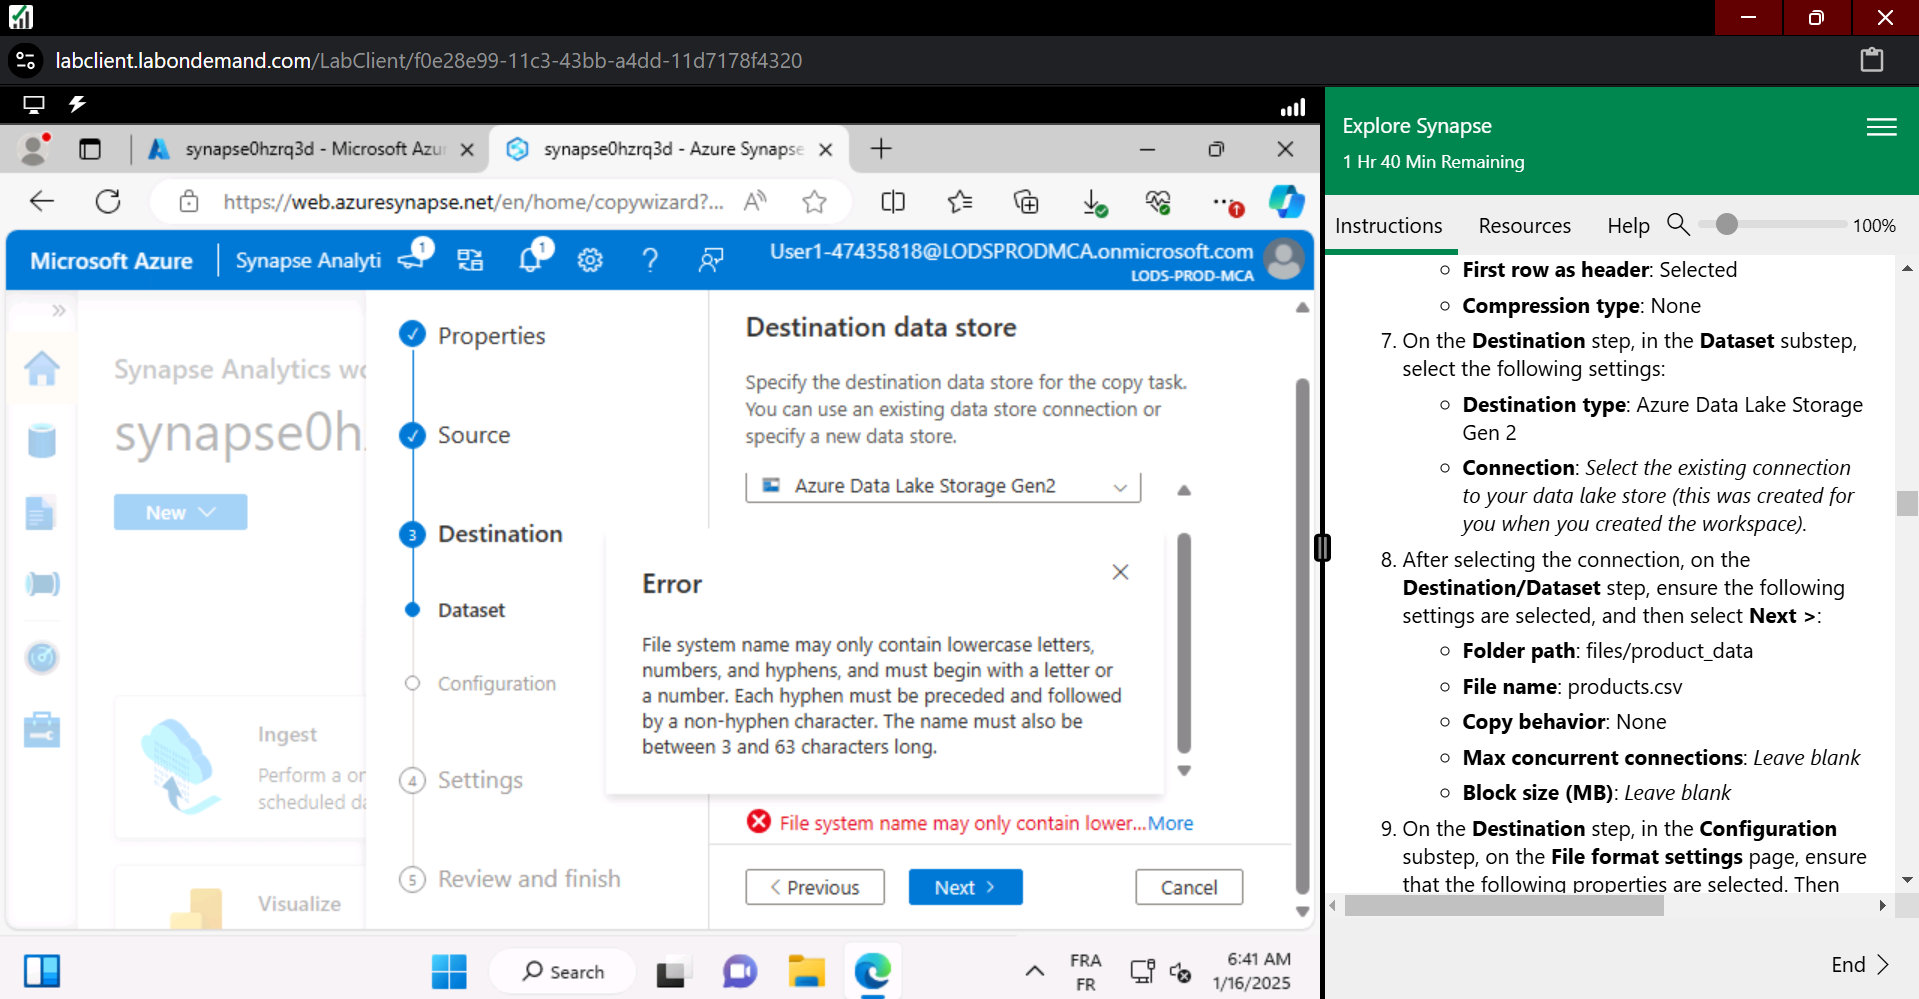Image resolution: width=1919 pixels, height=999 pixels.
Task: Switch to the Azure Synapse browser tab
Action: click(668, 149)
